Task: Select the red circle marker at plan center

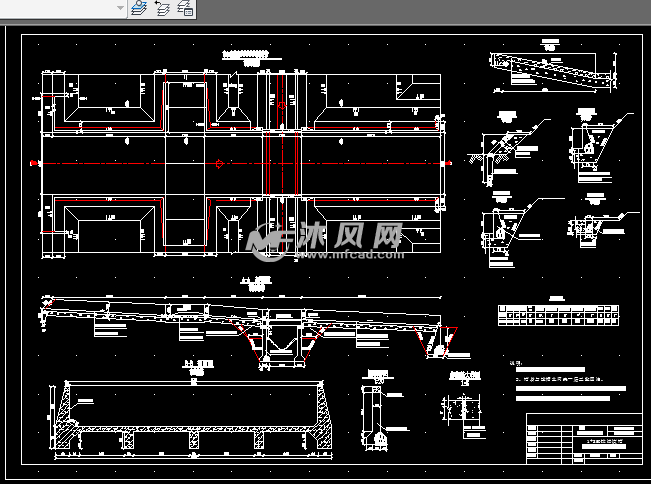Action: click(220, 164)
